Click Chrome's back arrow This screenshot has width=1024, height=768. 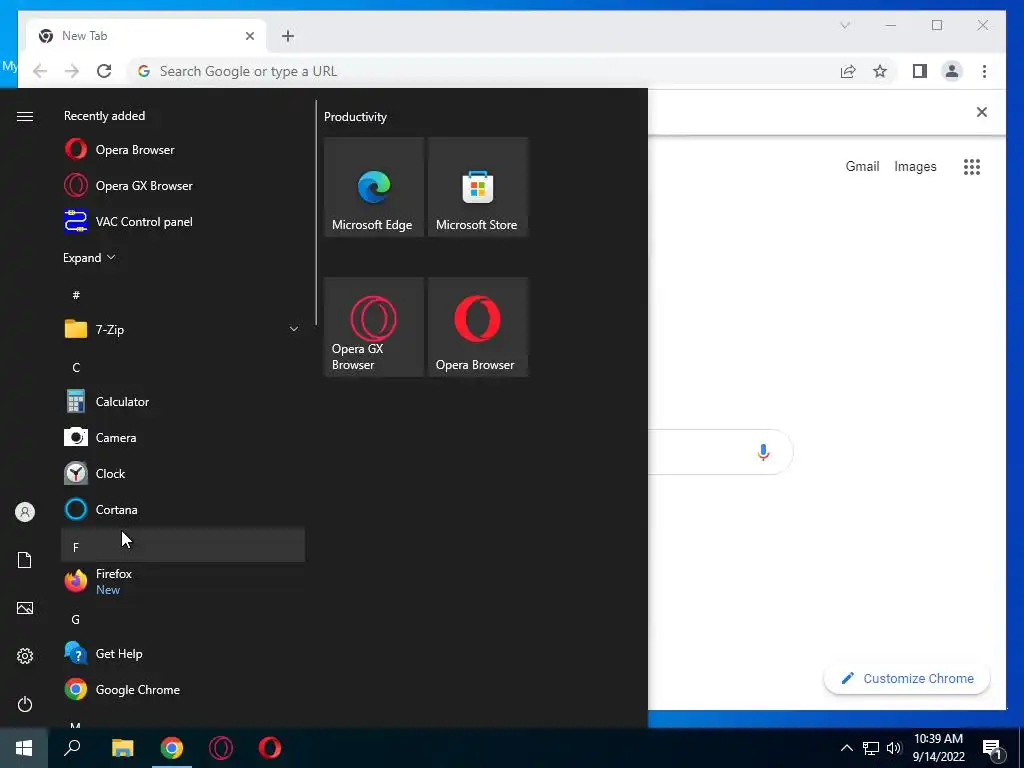click(x=40, y=71)
